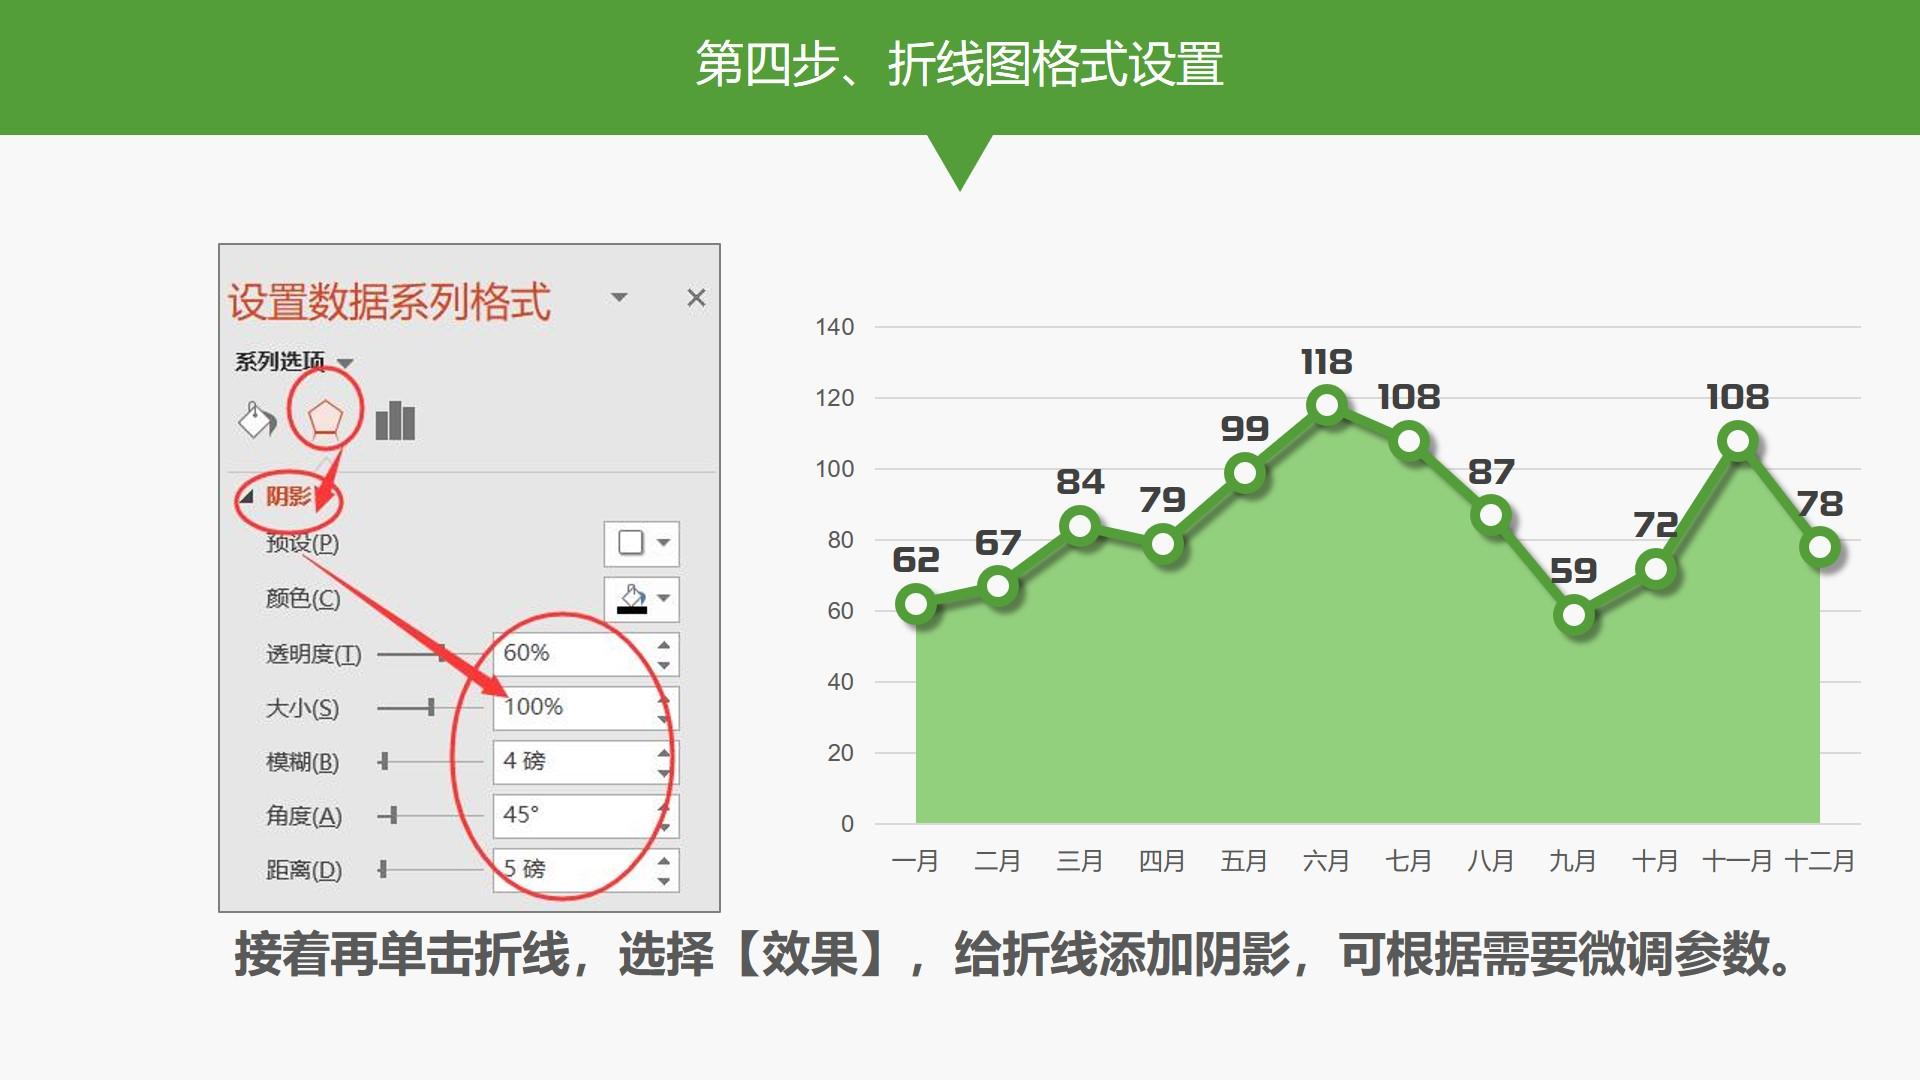The image size is (1920, 1080).
Task: Click the 距离(D) slider track
Action: click(430, 870)
